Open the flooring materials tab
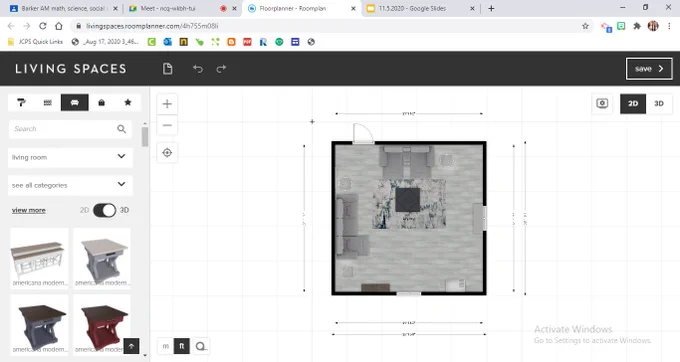Viewport: 680px width, 362px height. (x=48, y=102)
